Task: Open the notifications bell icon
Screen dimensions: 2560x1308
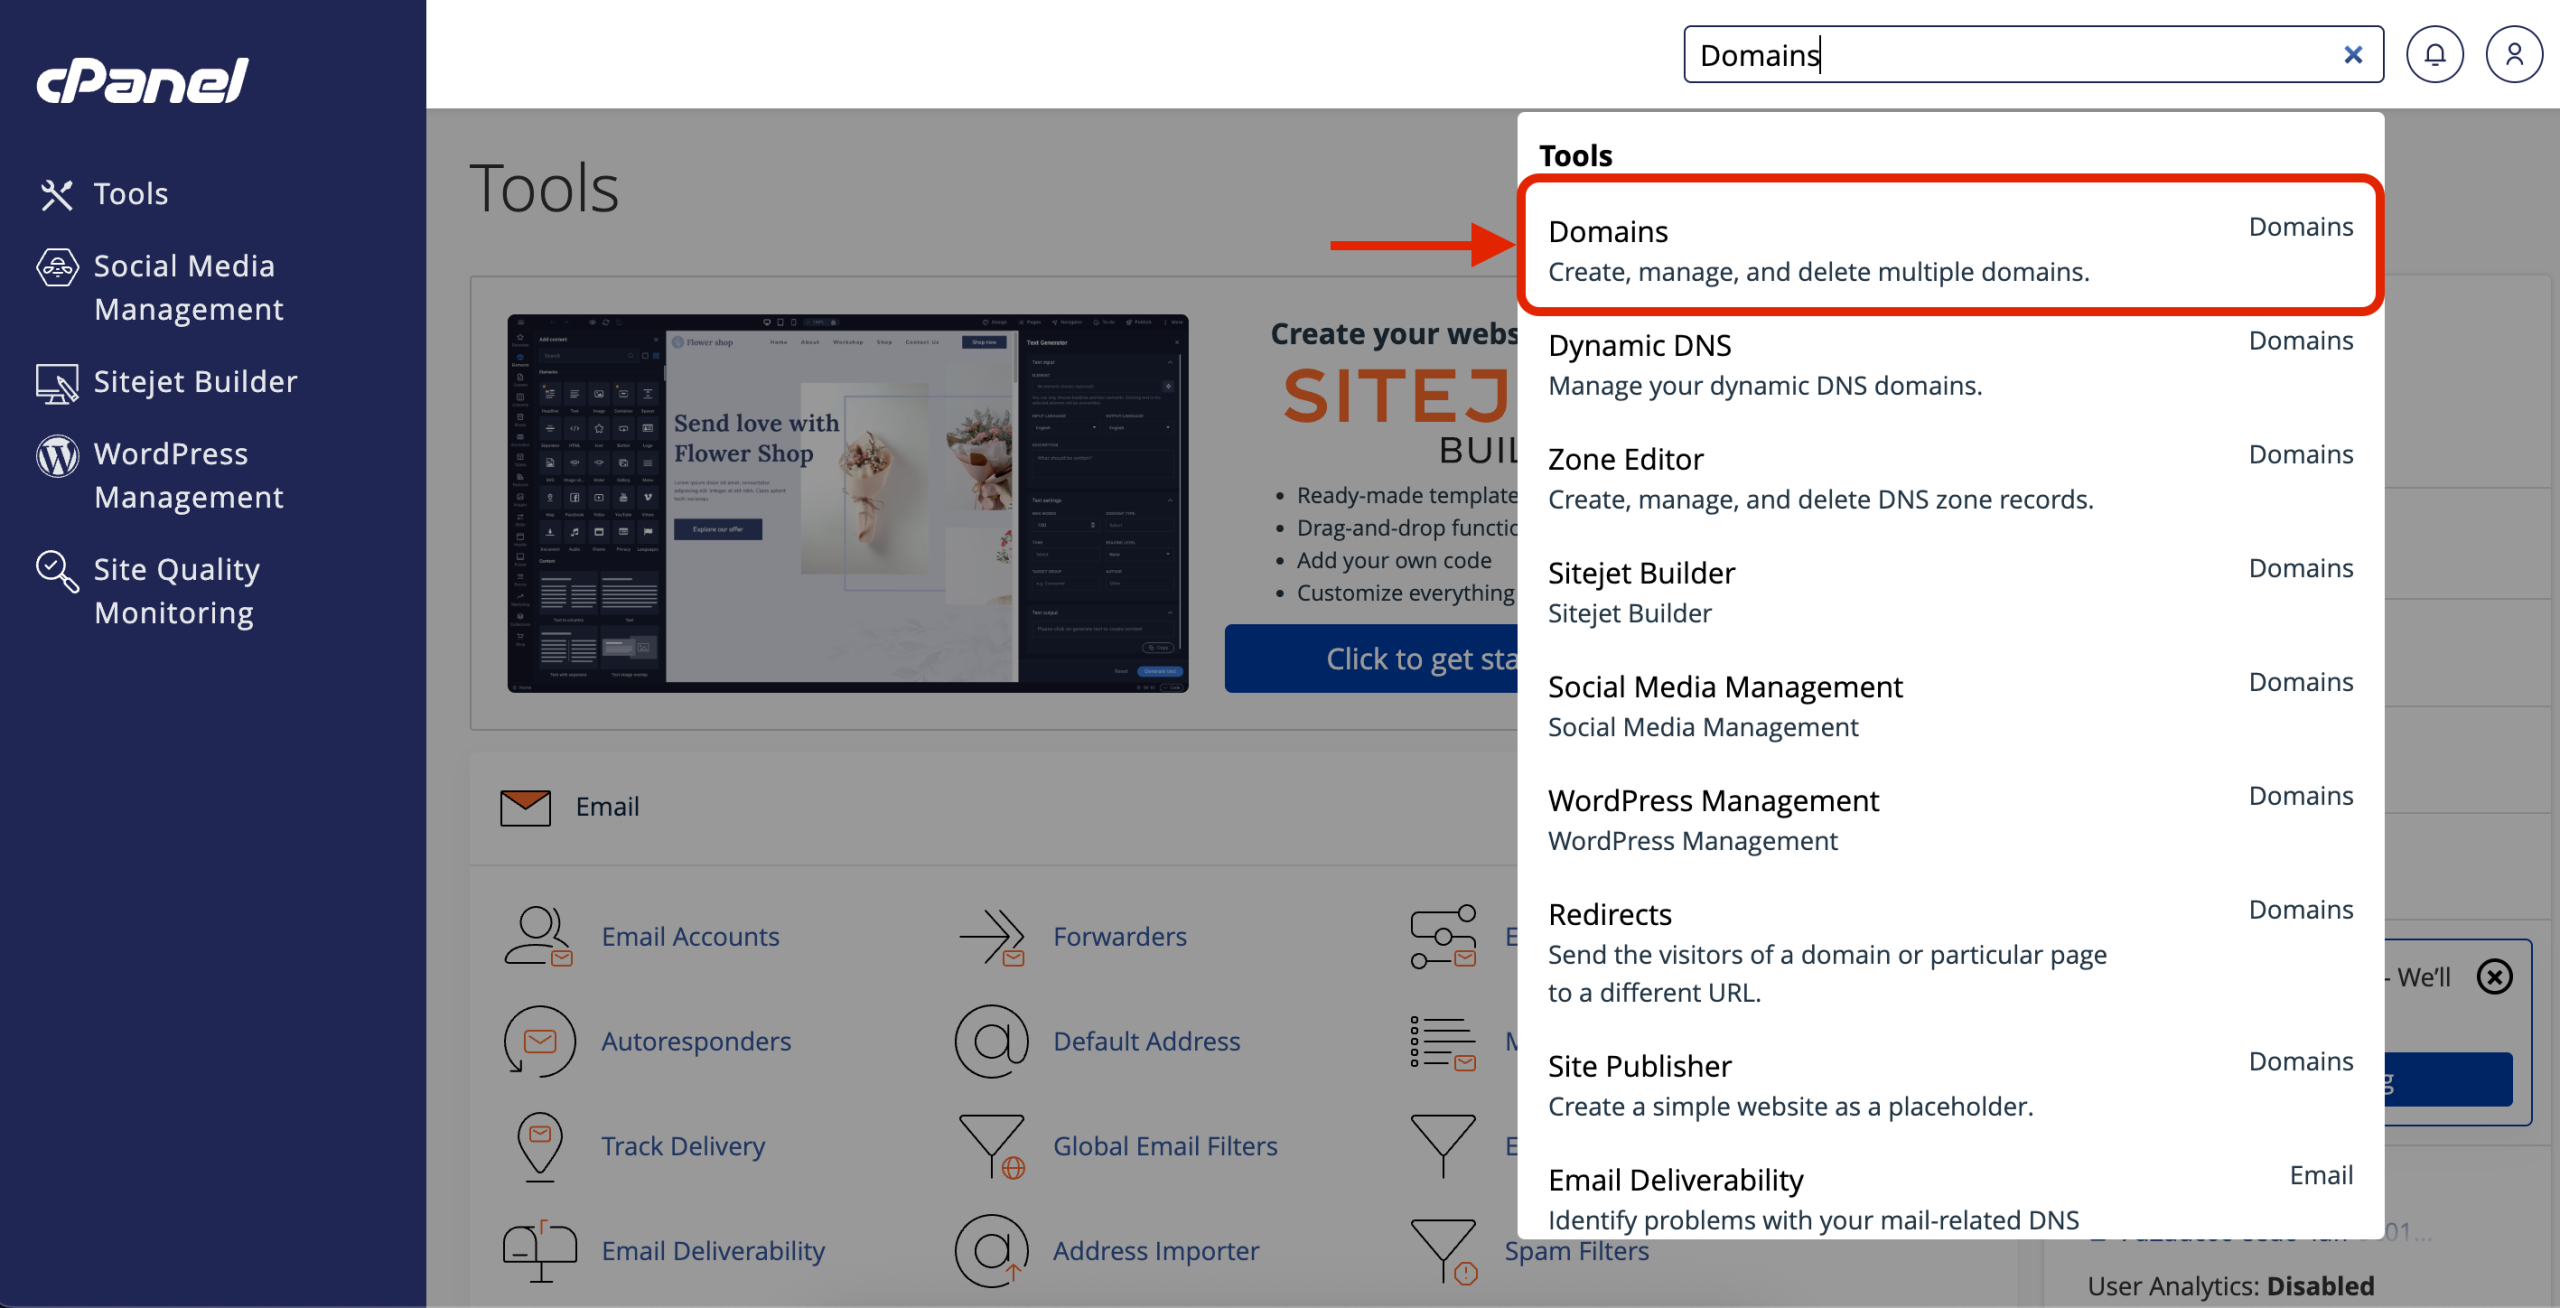Action: pos(2434,54)
